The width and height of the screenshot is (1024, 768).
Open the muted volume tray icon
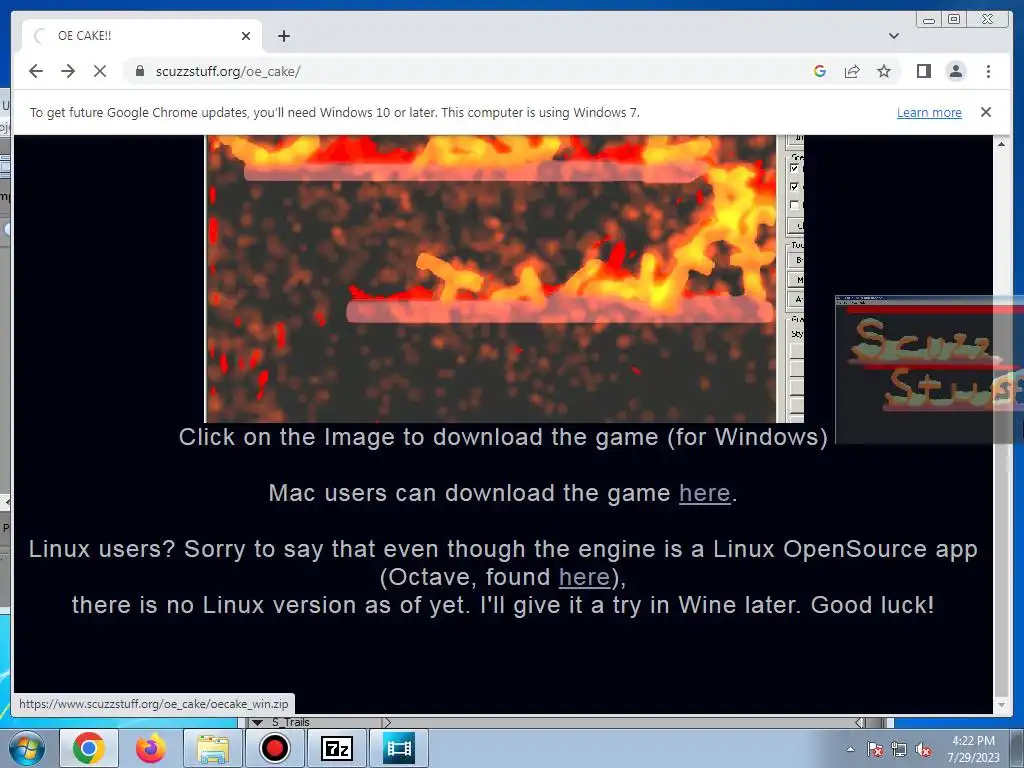coord(923,749)
